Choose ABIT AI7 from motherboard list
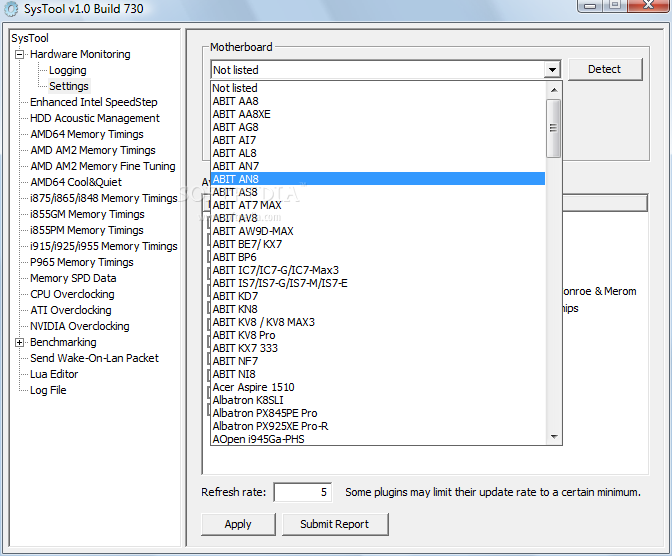672x556 pixels. [x=378, y=140]
